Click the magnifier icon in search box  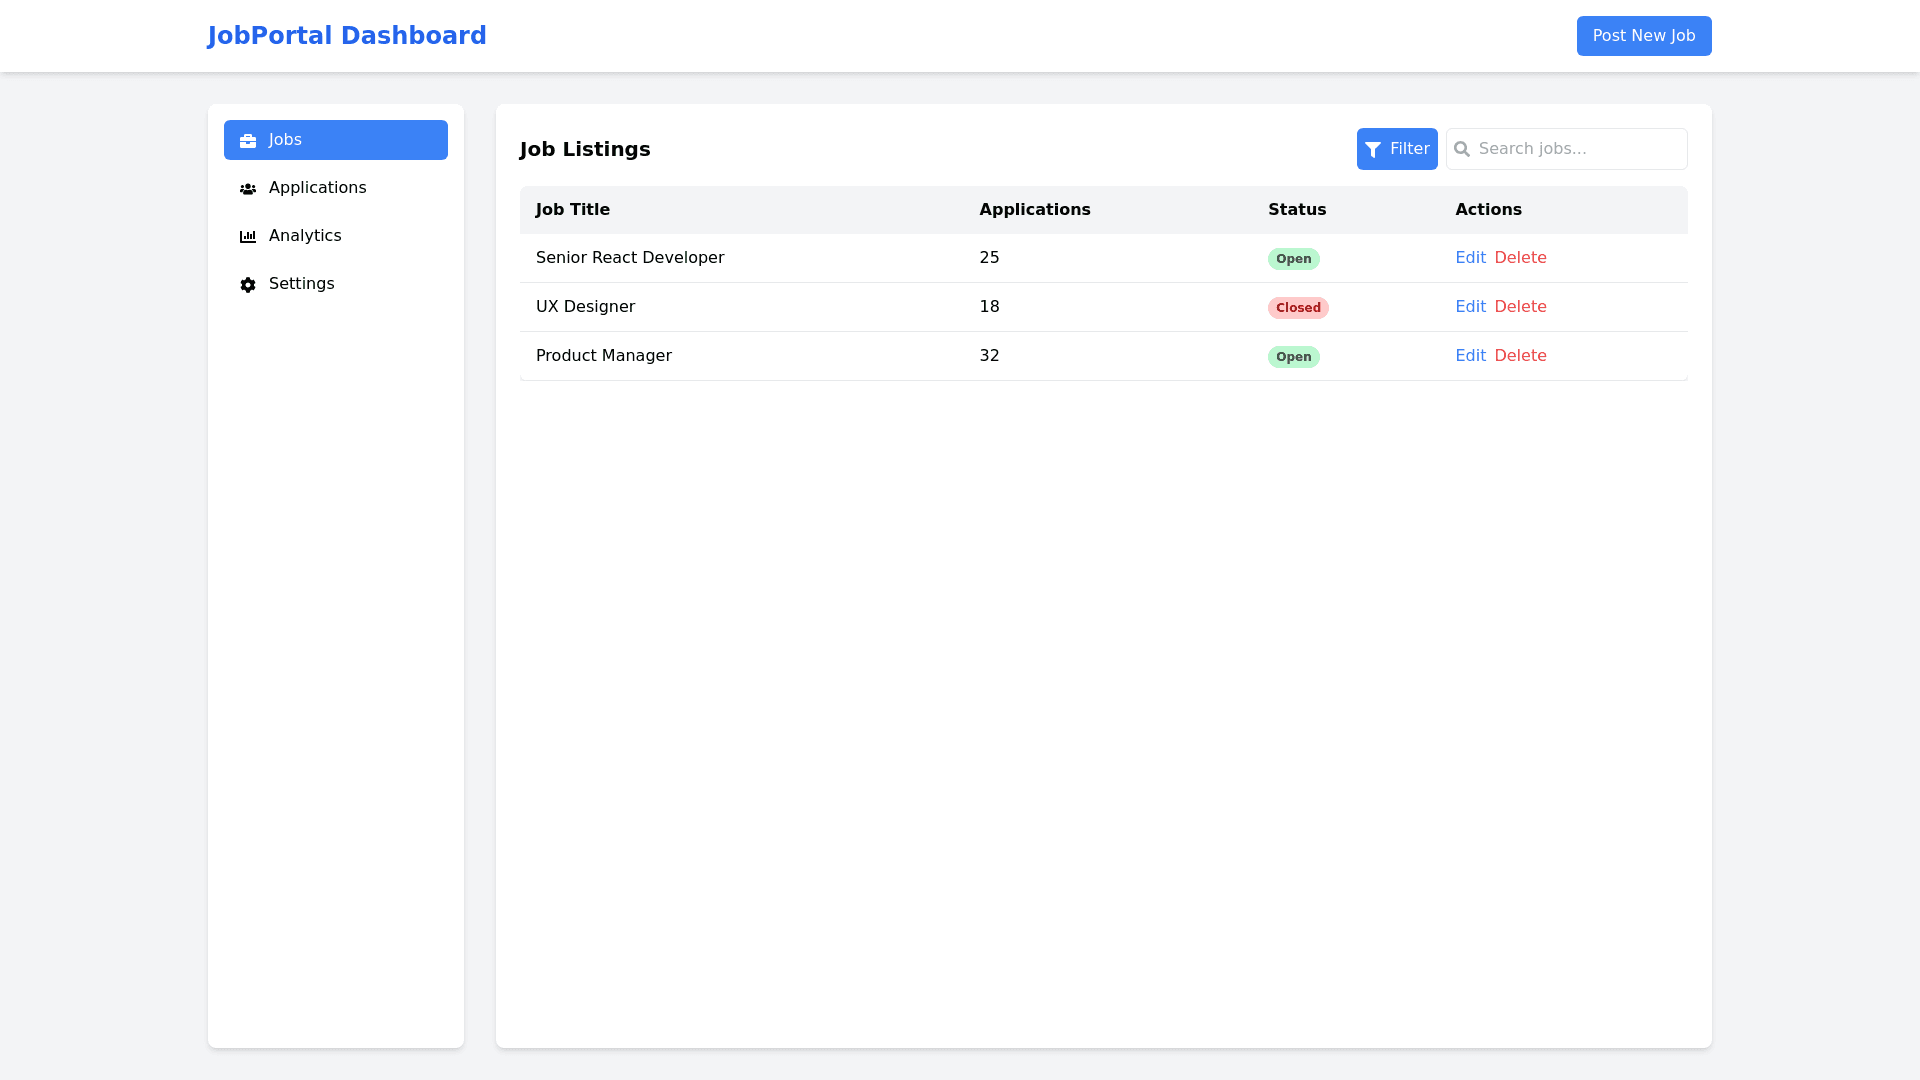(1462, 150)
